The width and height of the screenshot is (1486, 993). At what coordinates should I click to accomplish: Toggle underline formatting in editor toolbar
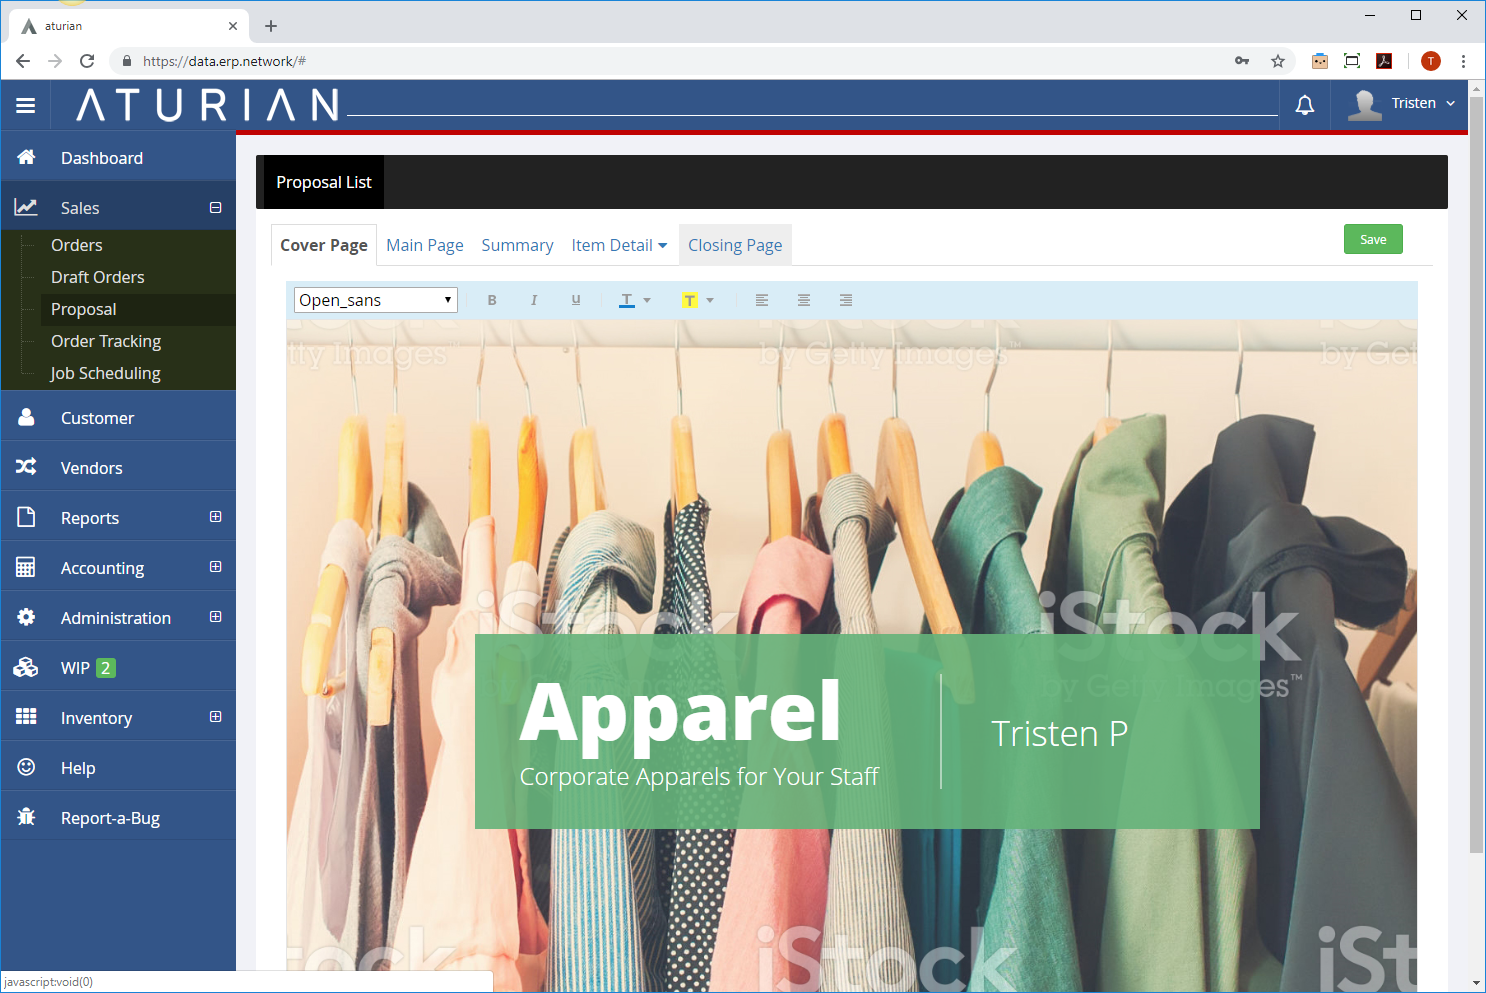point(576,300)
